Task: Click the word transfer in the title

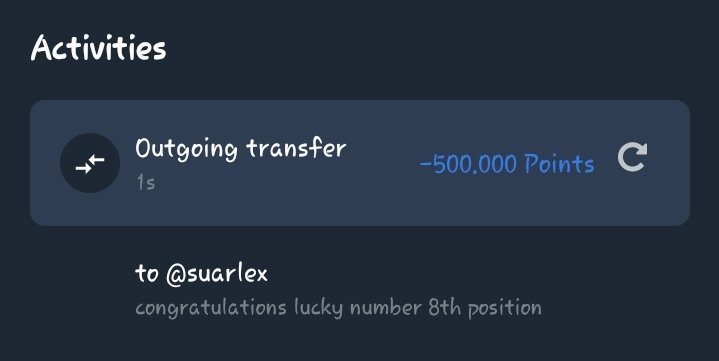Action: pos(296,149)
